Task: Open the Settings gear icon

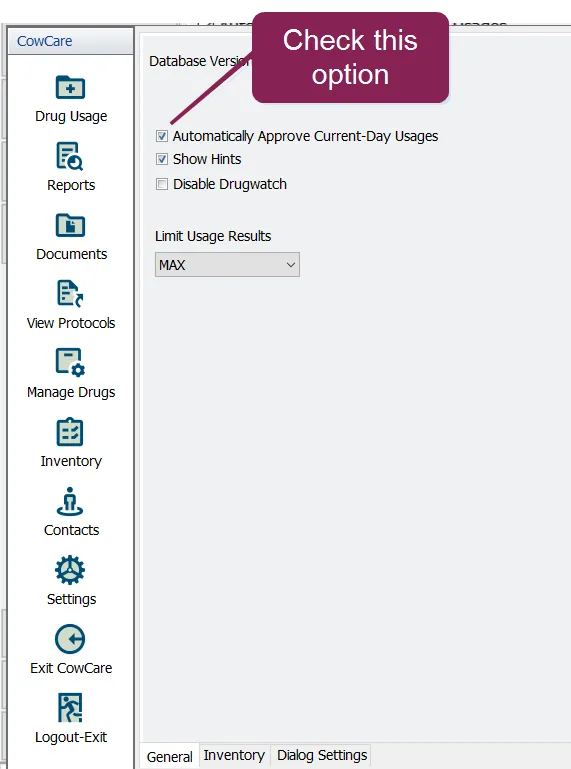Action: click(x=70, y=570)
